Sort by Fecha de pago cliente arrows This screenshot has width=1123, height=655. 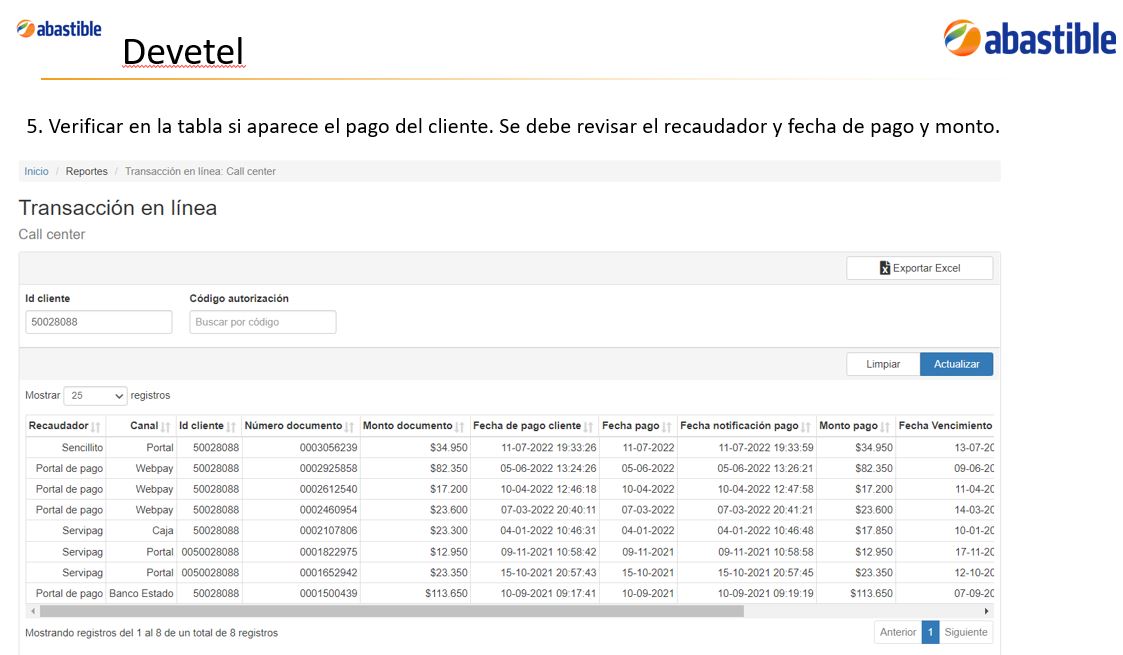tap(589, 427)
